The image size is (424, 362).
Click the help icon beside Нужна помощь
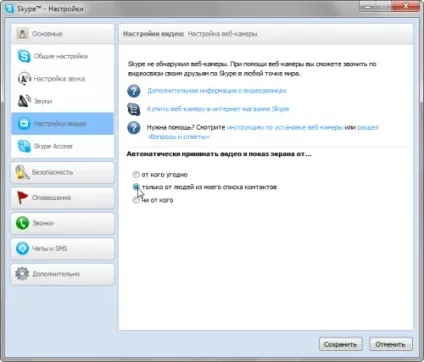(134, 128)
